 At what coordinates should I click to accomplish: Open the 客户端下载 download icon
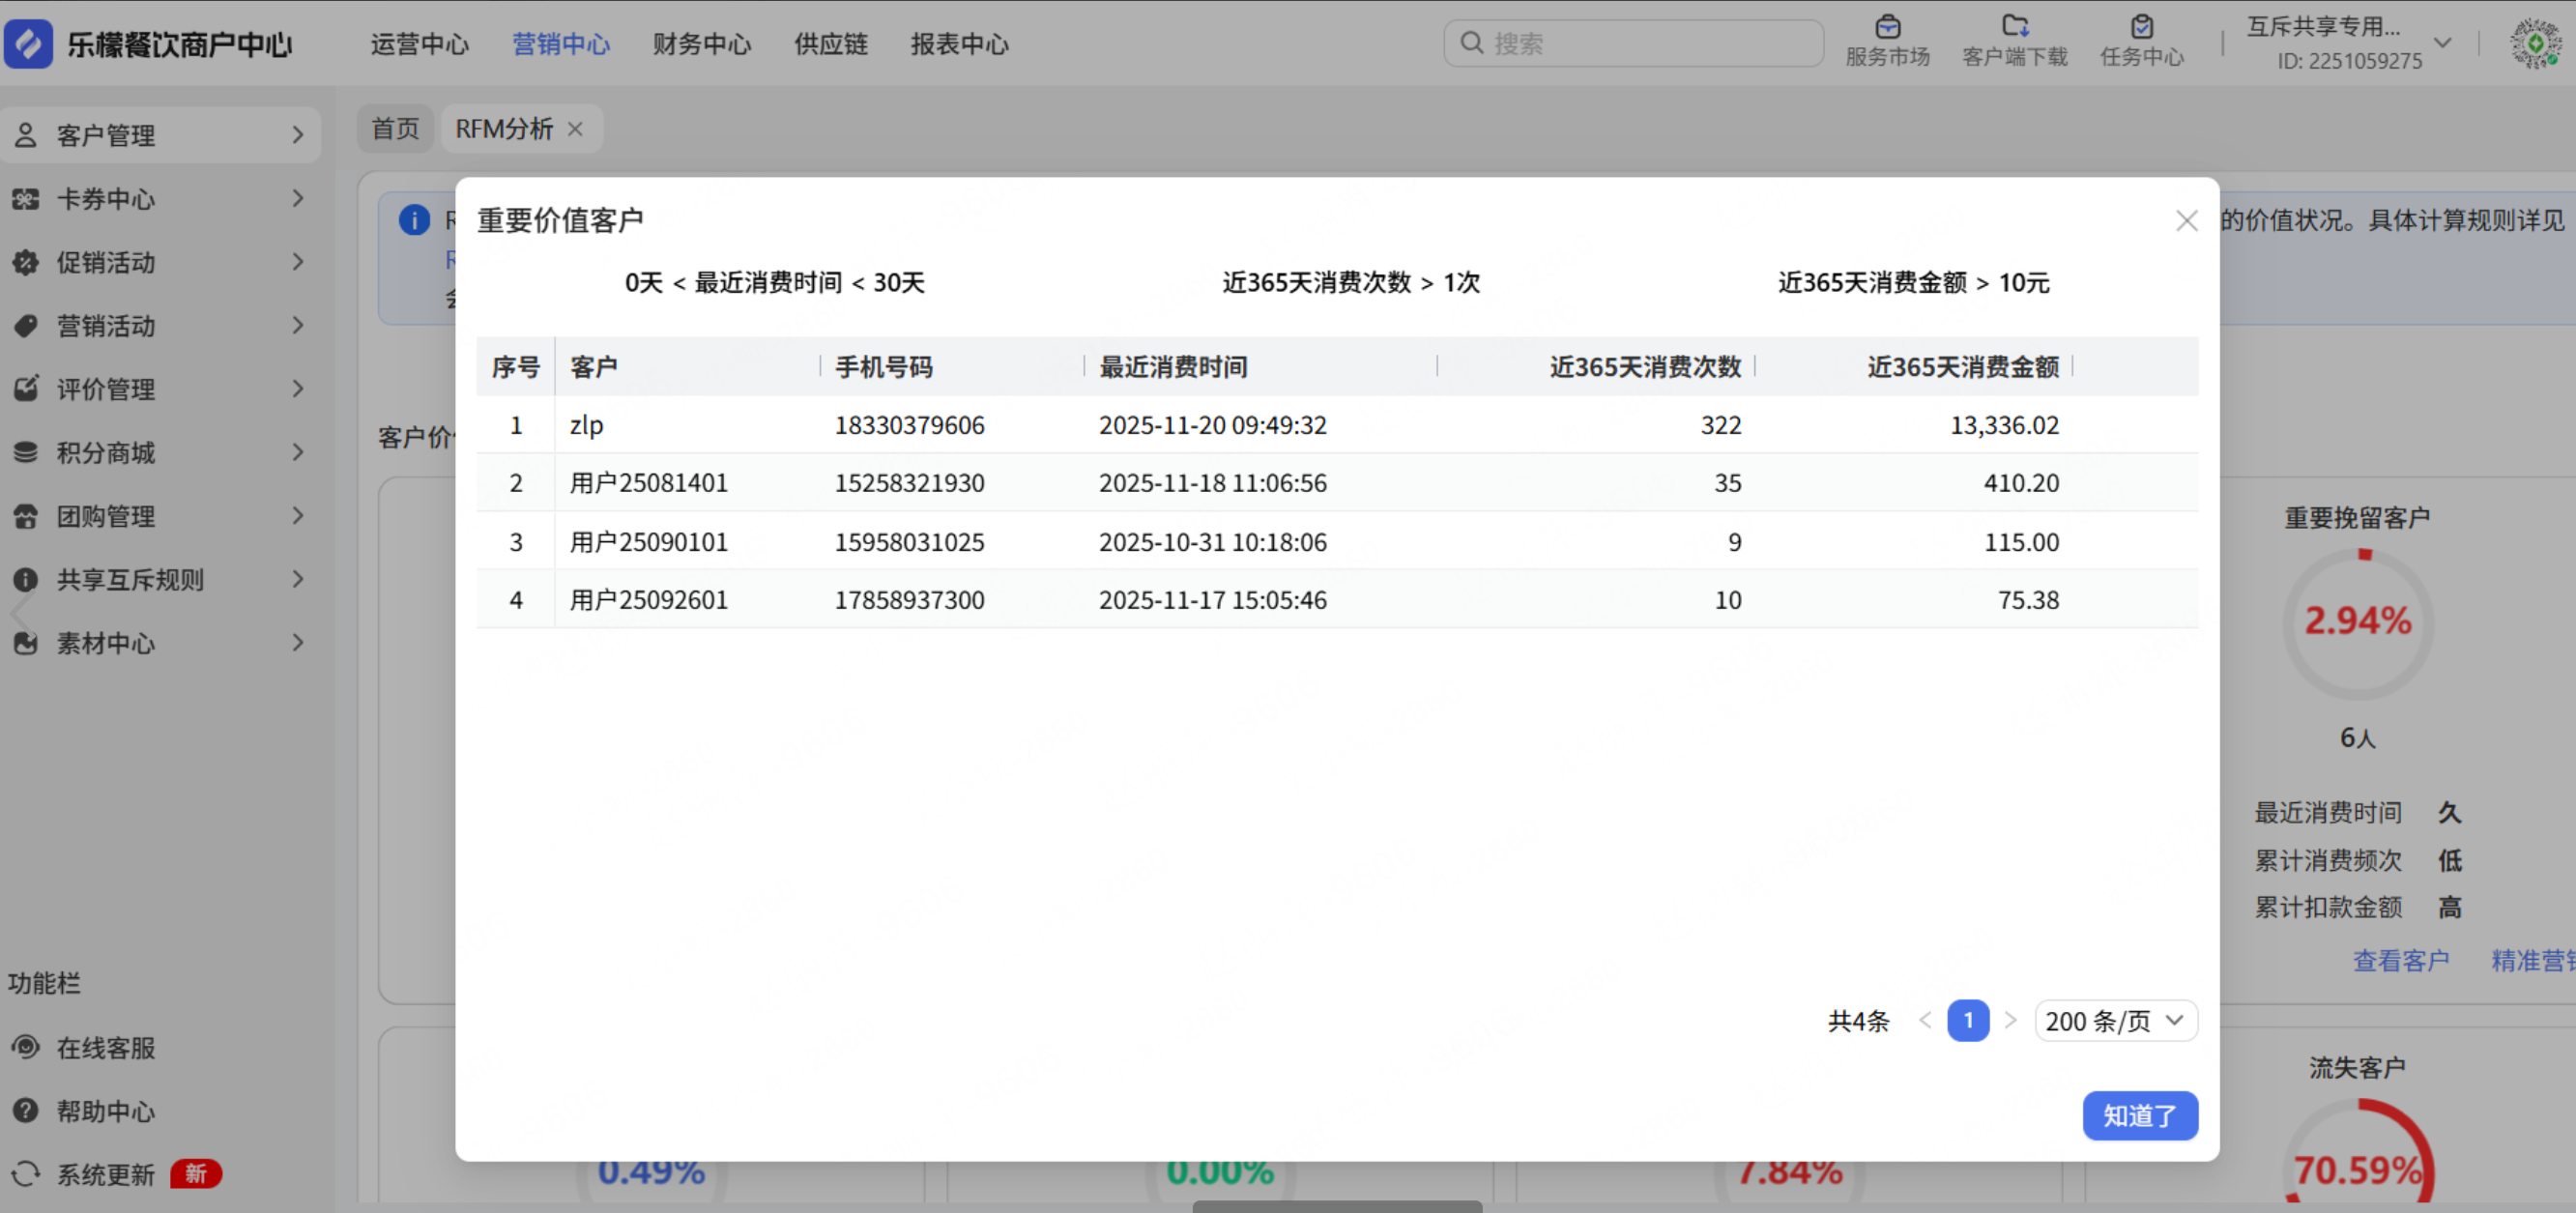coord(2014,27)
